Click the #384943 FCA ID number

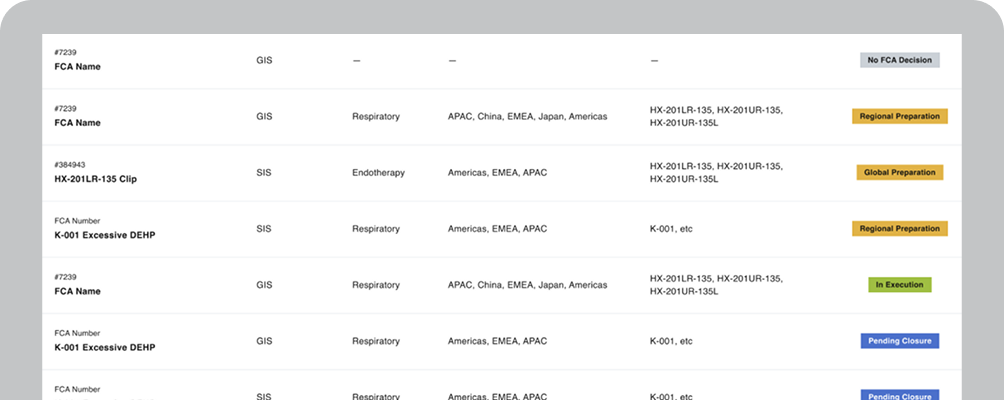69,165
